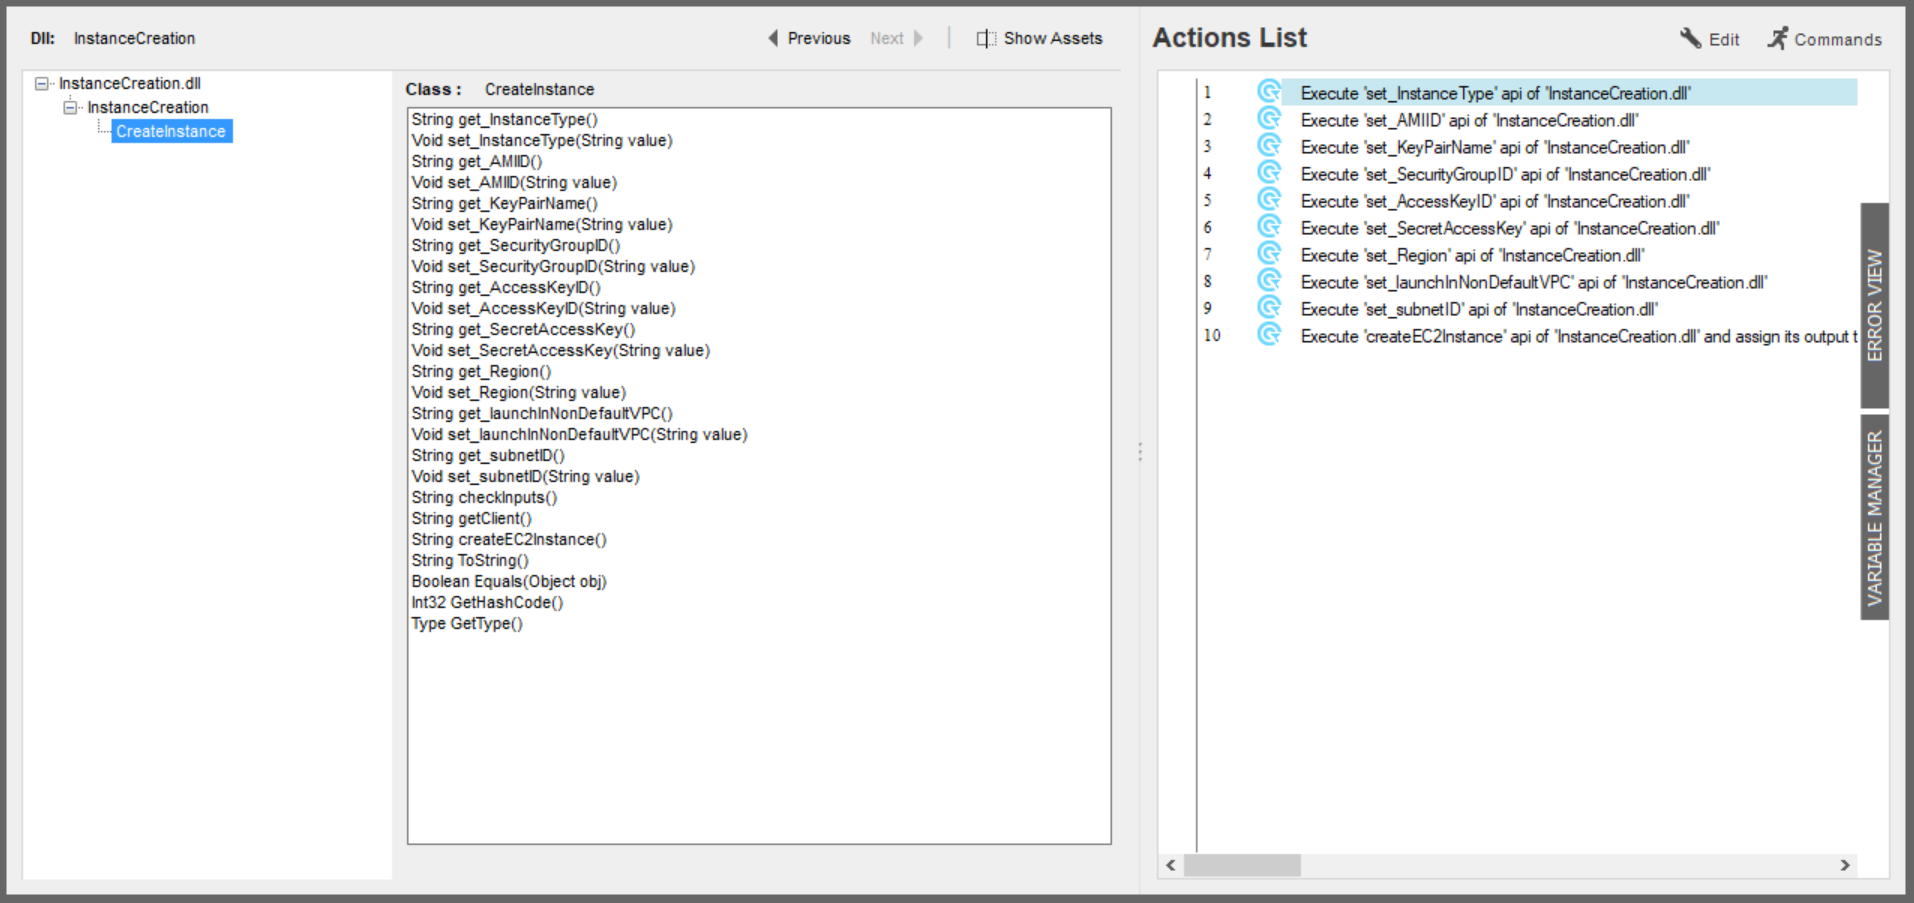Select InstanceCreation.dll root tree item
Screen dimensions: 1914x903
tap(130, 84)
